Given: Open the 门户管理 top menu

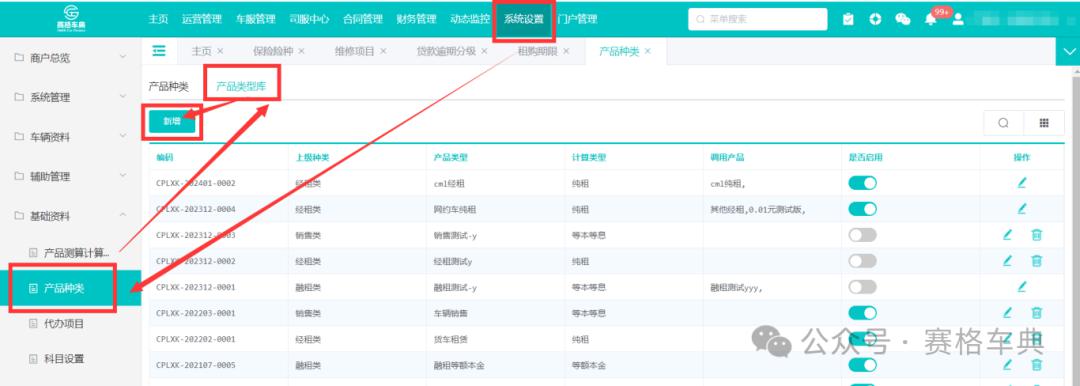Looking at the screenshot, I should click(x=577, y=19).
